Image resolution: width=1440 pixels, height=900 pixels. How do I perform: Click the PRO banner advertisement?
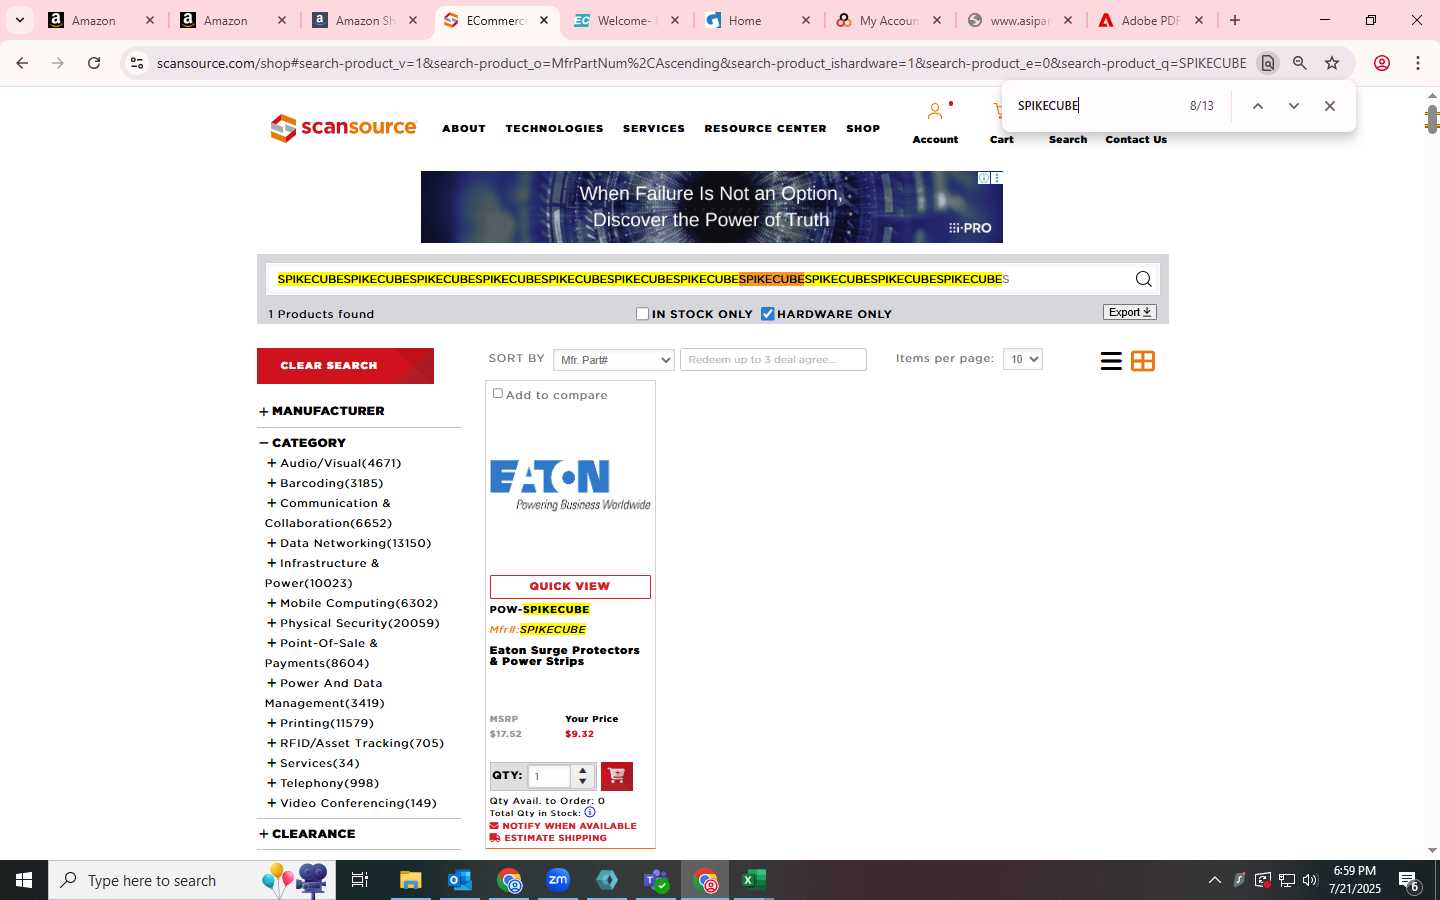(711, 207)
